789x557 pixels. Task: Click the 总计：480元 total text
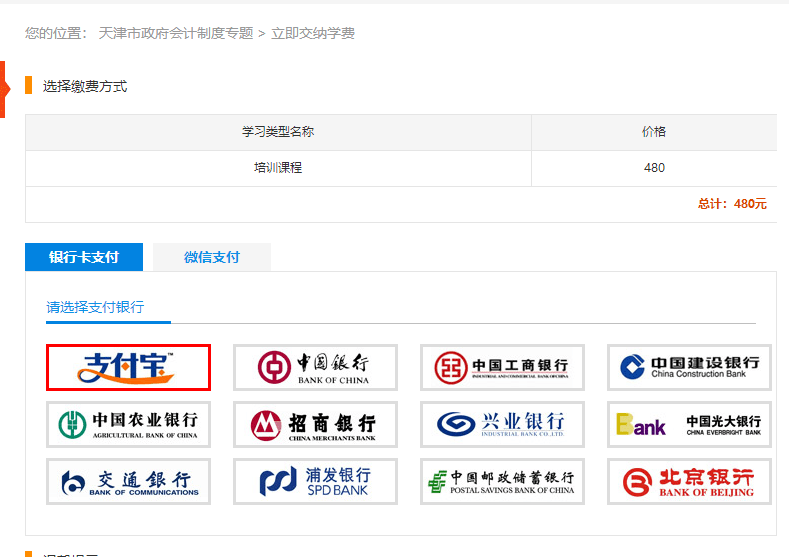732,204
